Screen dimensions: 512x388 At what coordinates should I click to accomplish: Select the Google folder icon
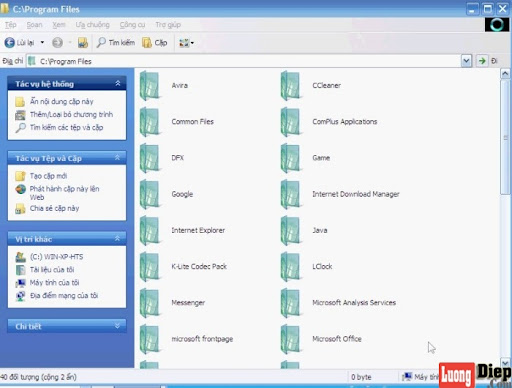(150, 194)
